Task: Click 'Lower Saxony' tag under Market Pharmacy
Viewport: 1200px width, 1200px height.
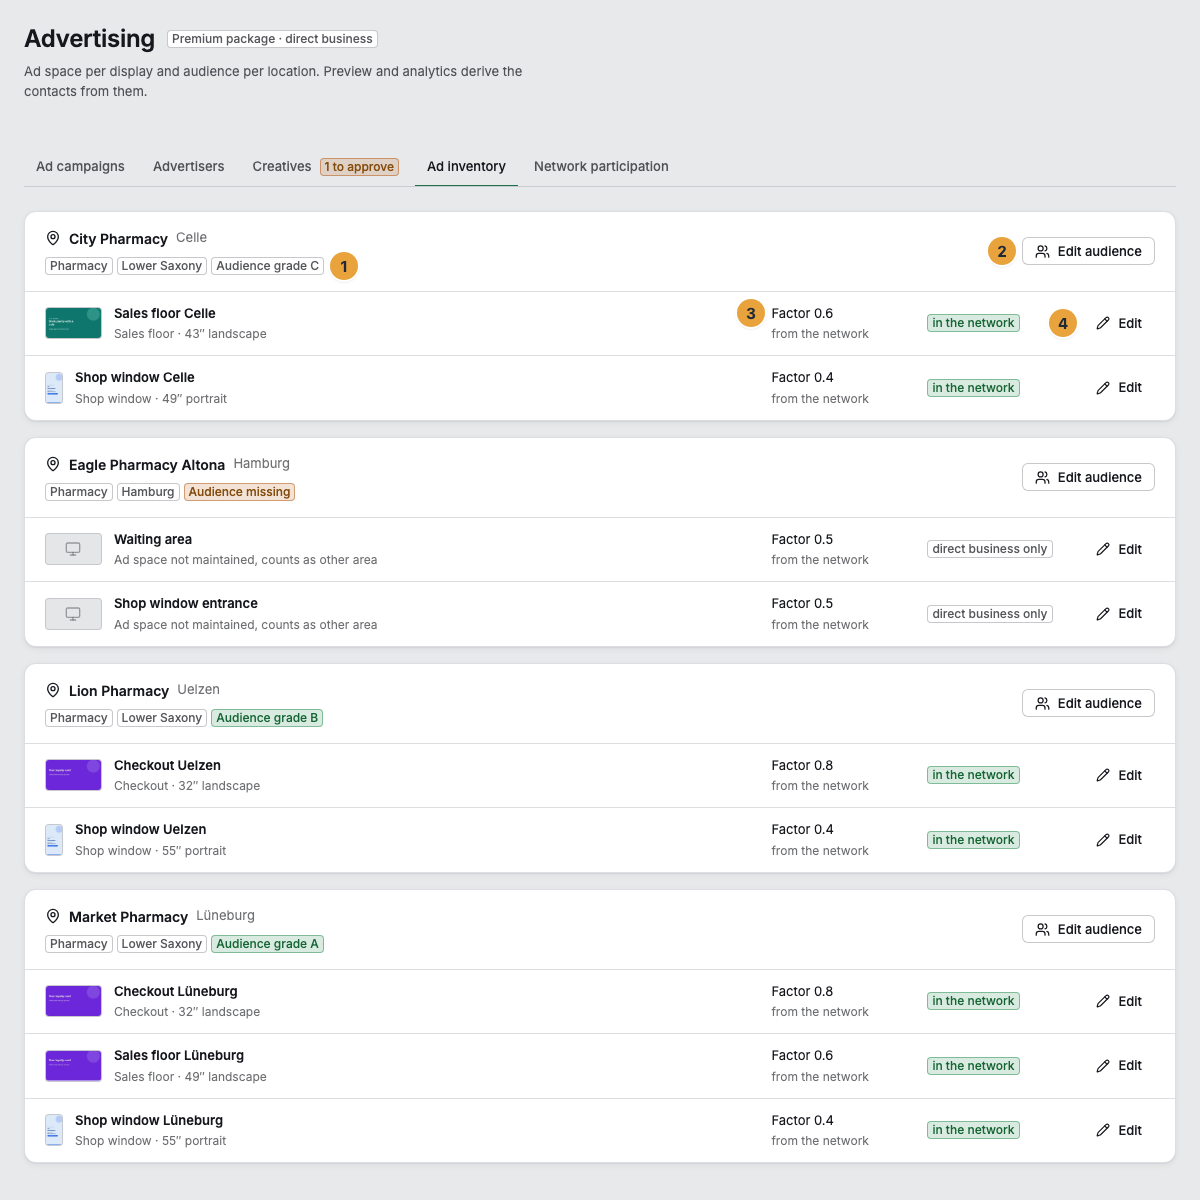Action: [162, 944]
